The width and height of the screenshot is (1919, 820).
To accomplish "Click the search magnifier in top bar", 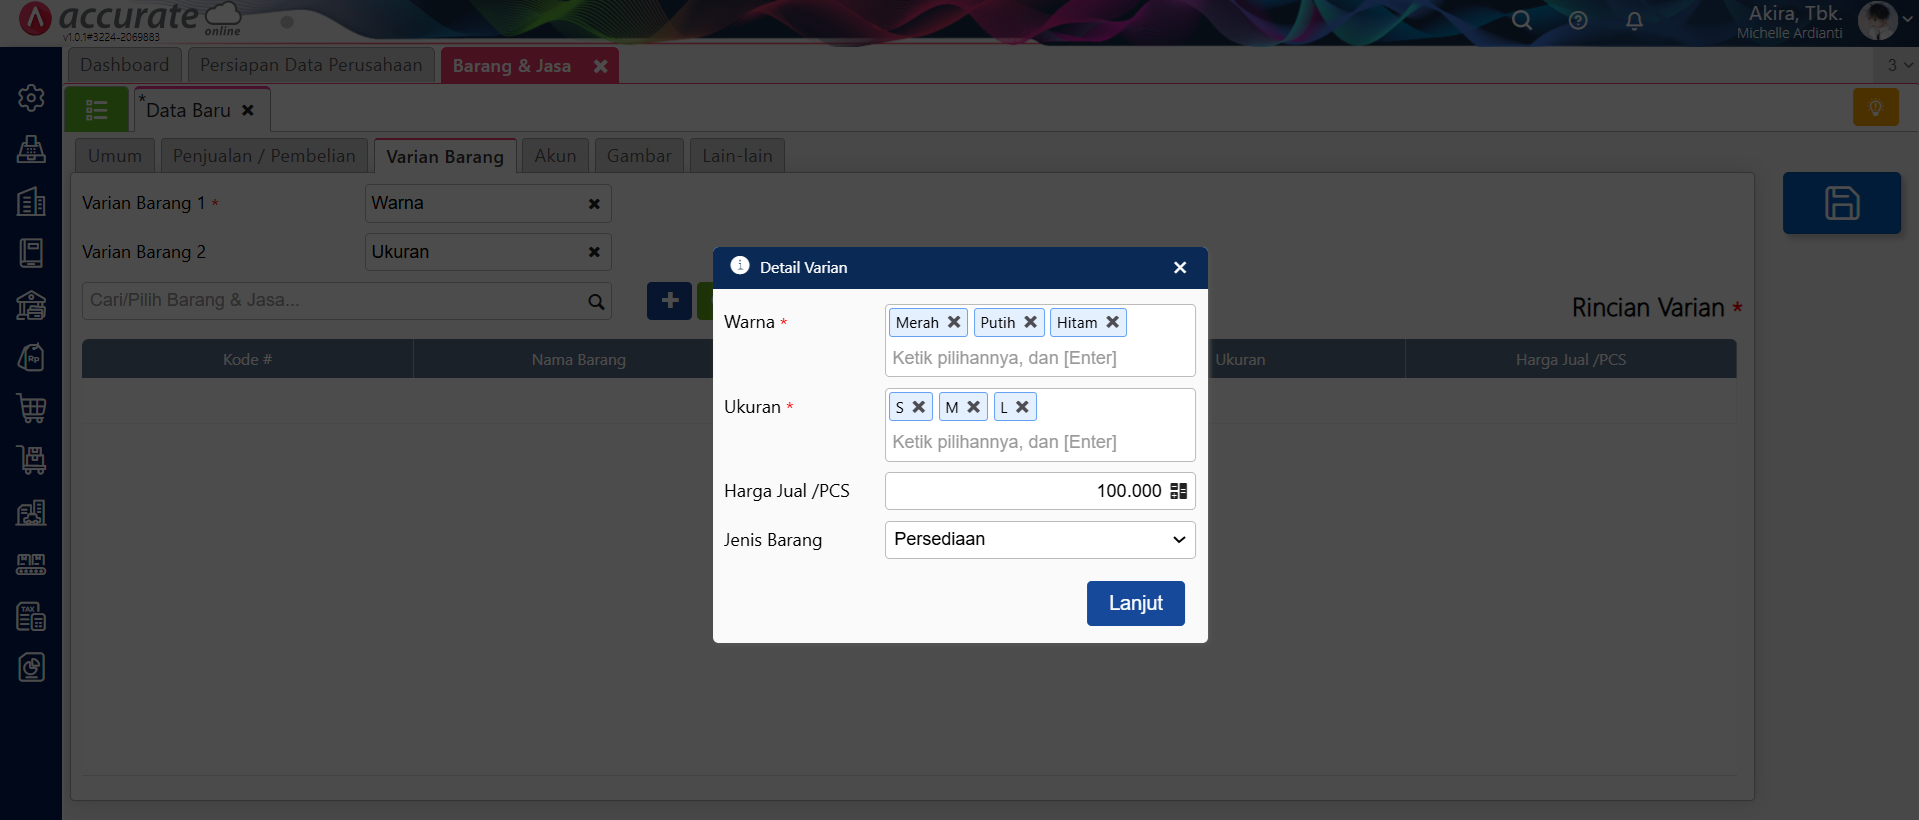I will coord(1521,21).
